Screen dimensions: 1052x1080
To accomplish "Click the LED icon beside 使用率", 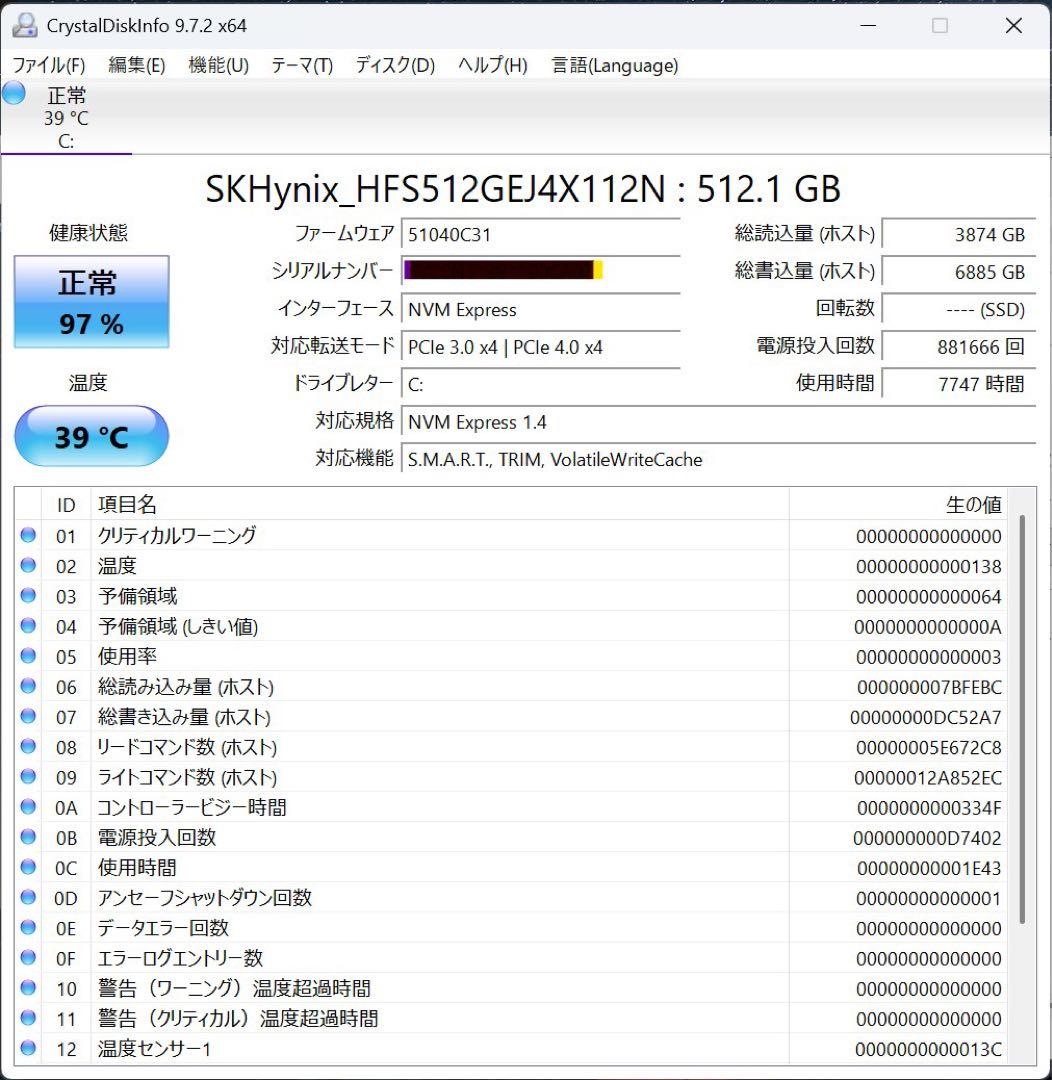I will [27, 656].
